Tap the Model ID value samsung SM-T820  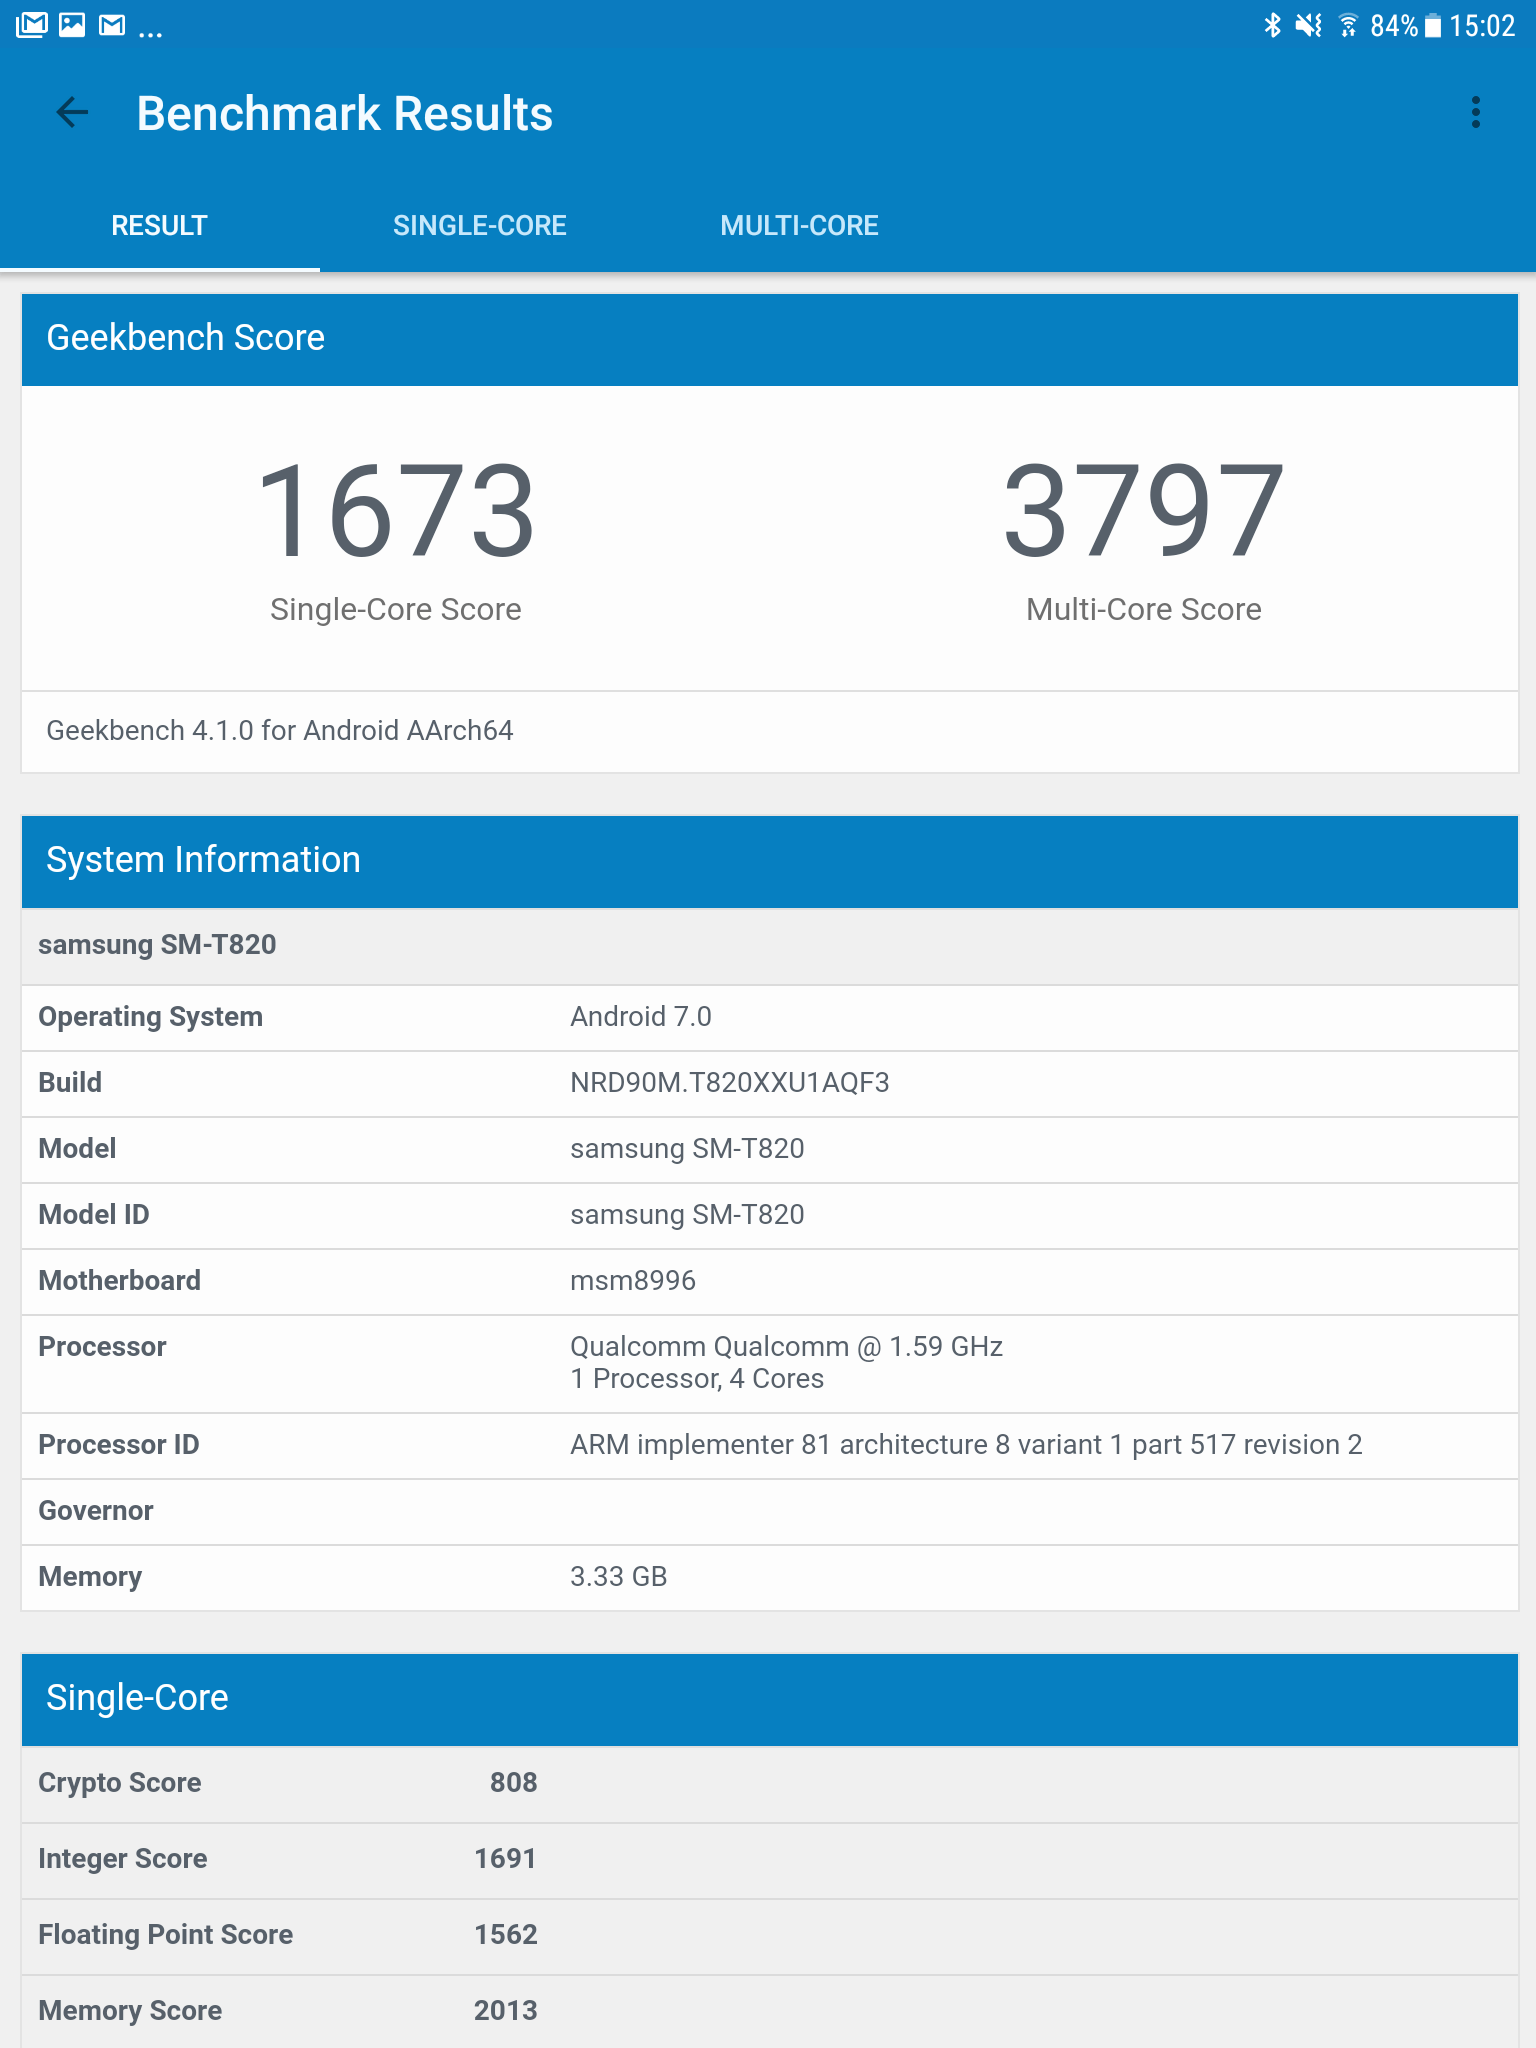click(x=687, y=1215)
